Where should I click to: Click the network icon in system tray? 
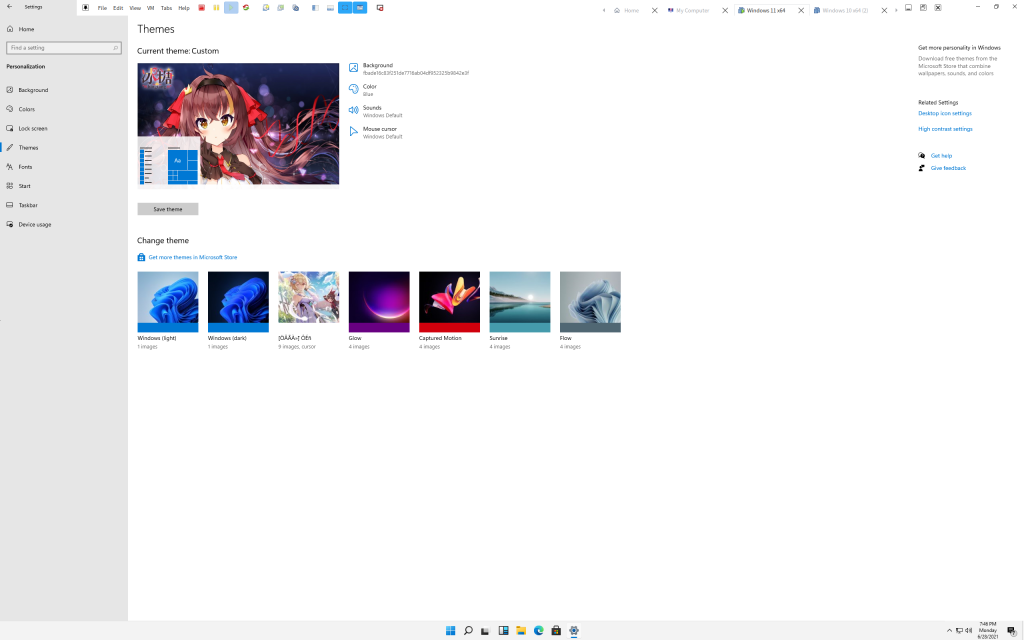click(959, 631)
